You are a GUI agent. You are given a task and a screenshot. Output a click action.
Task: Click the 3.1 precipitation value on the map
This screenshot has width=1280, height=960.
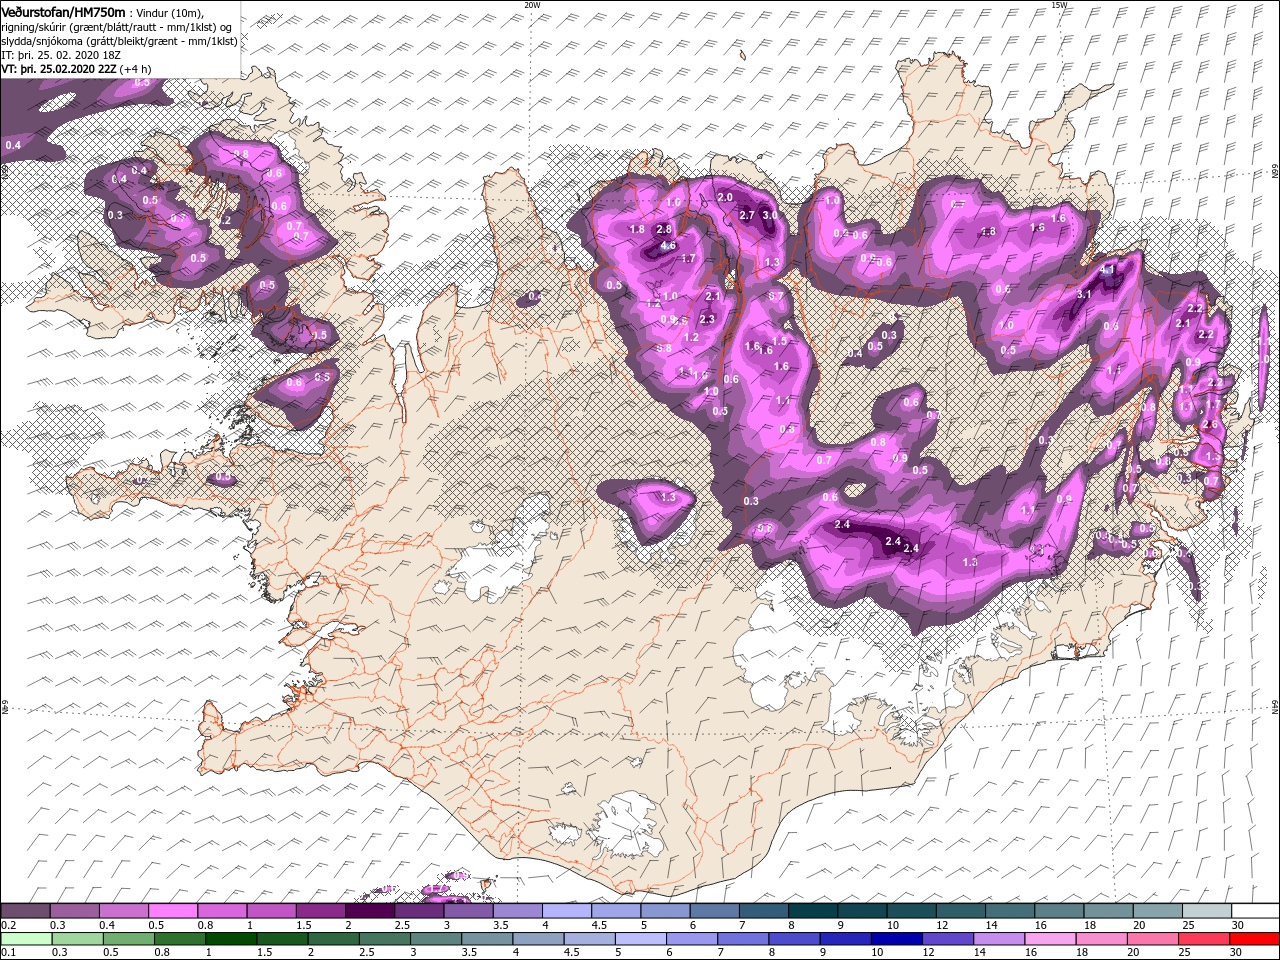coord(1084,294)
